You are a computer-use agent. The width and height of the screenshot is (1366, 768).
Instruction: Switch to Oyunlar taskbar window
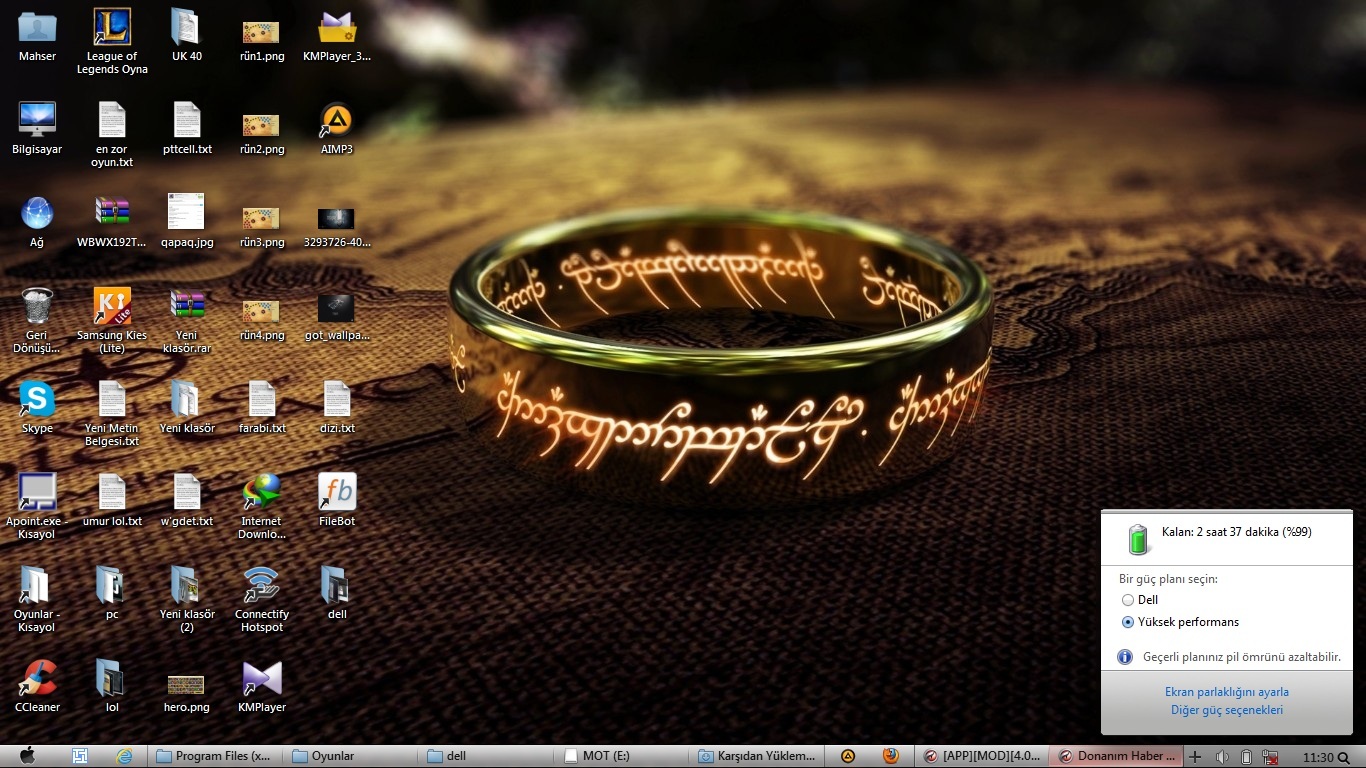pyautogui.click(x=350, y=756)
